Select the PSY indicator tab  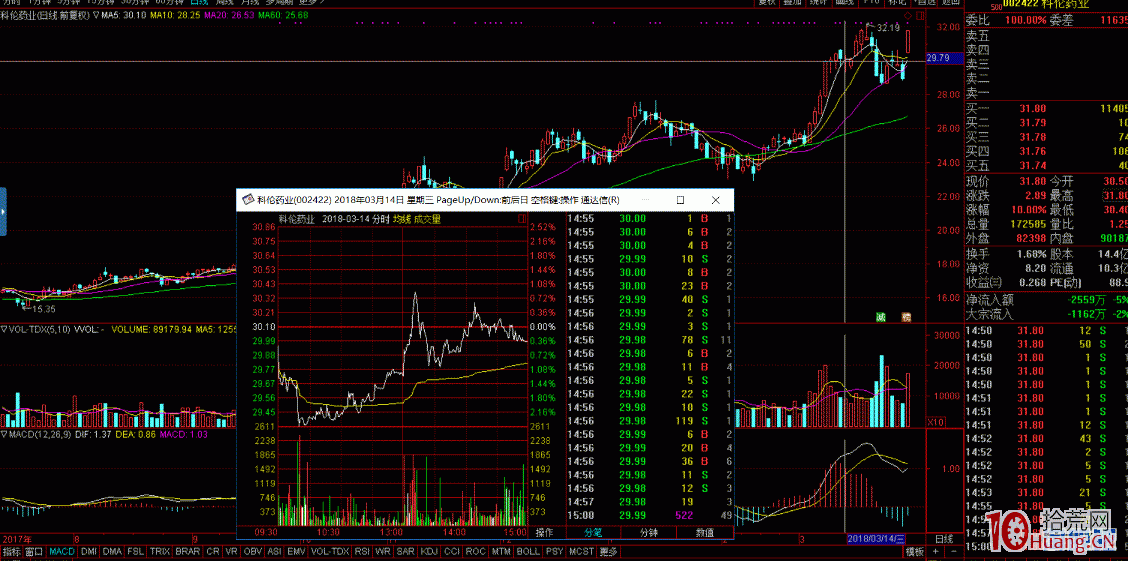click(554, 552)
